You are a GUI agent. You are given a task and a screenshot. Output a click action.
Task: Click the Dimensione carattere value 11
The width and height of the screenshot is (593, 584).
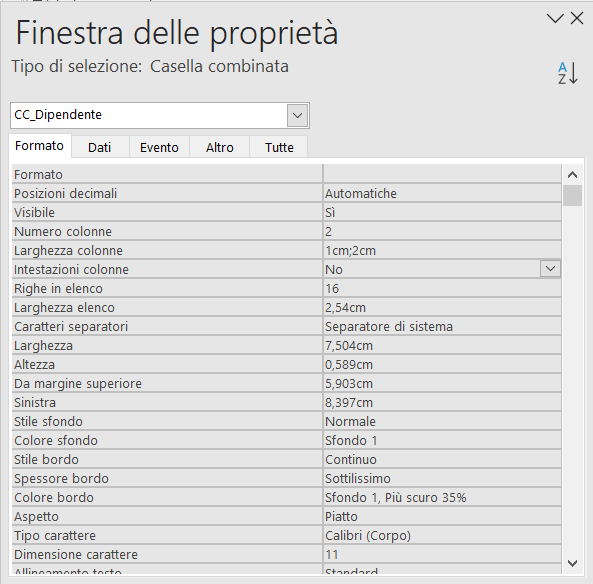(442, 554)
